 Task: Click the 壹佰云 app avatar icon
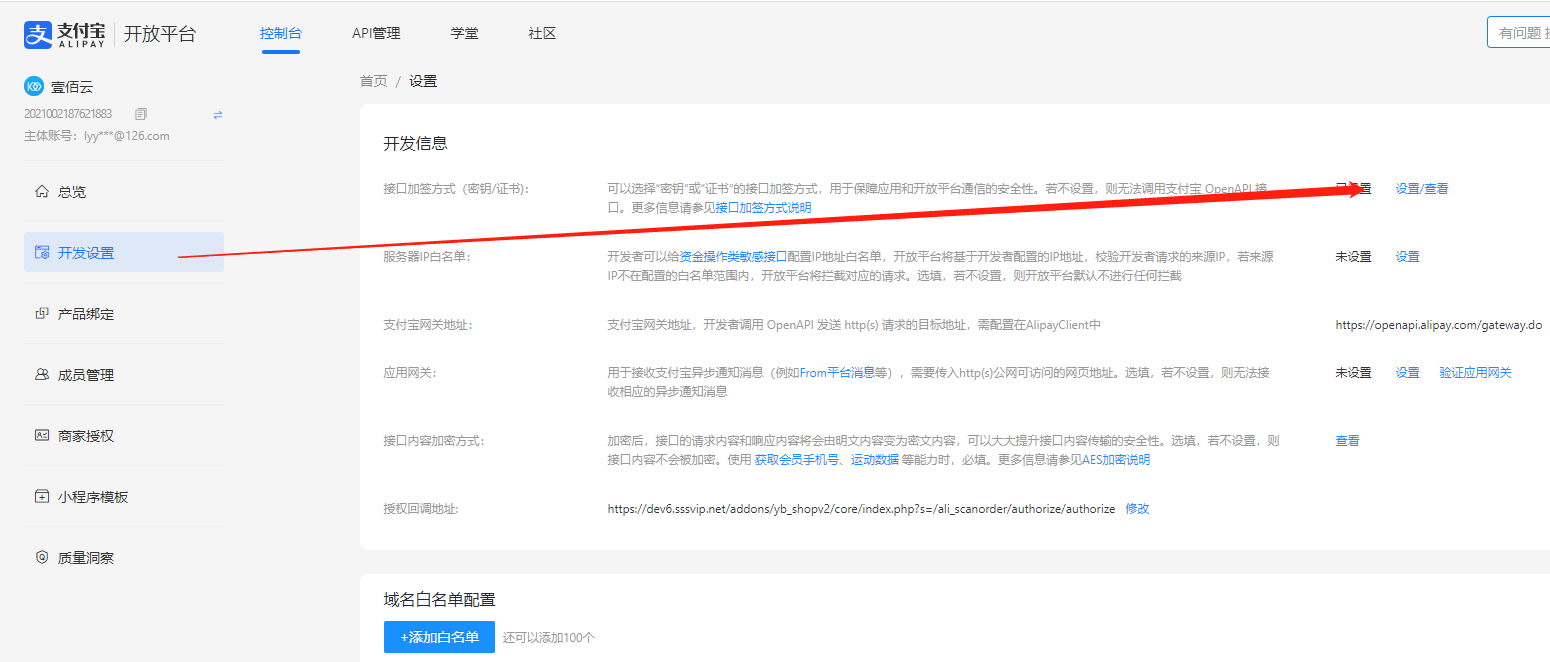point(34,87)
